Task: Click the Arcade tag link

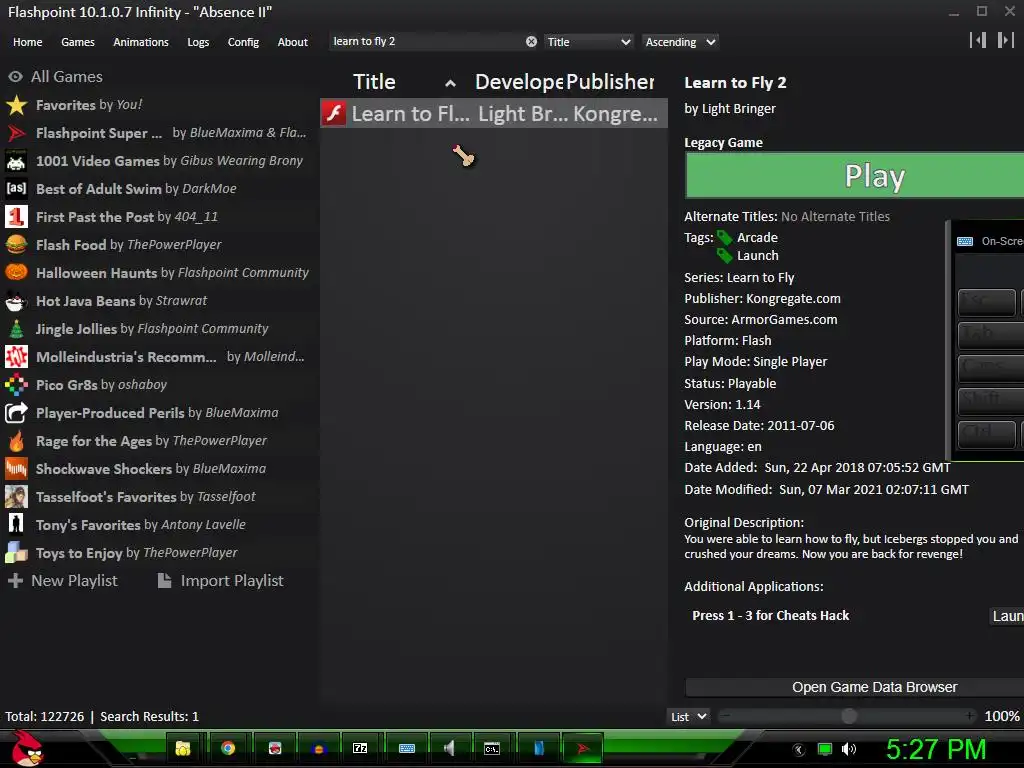Action: [757, 238]
